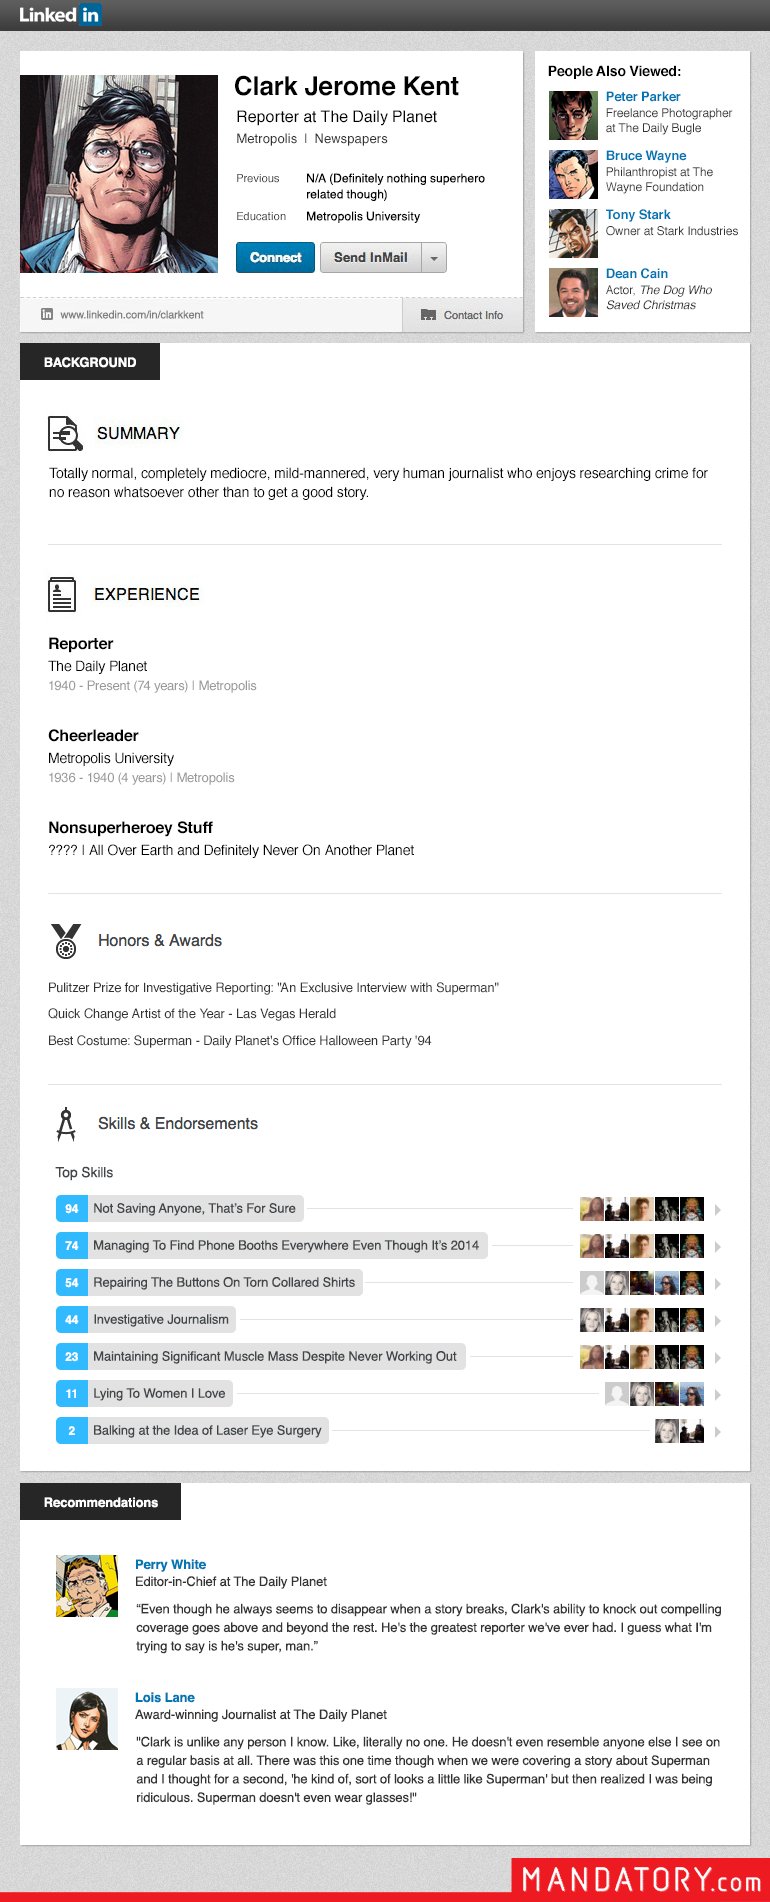Select the Recommendations section tab

click(x=101, y=1502)
